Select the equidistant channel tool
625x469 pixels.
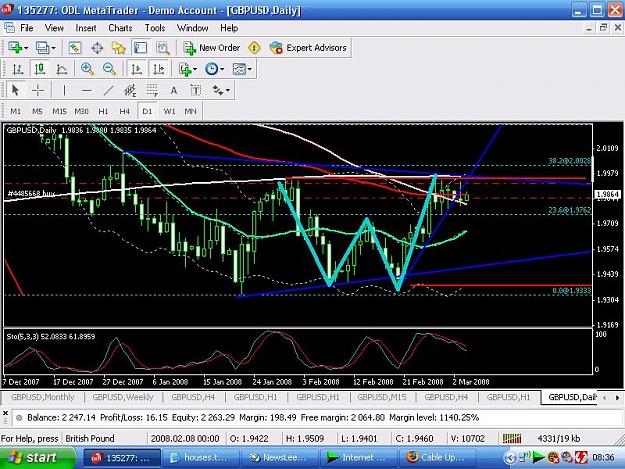130,90
